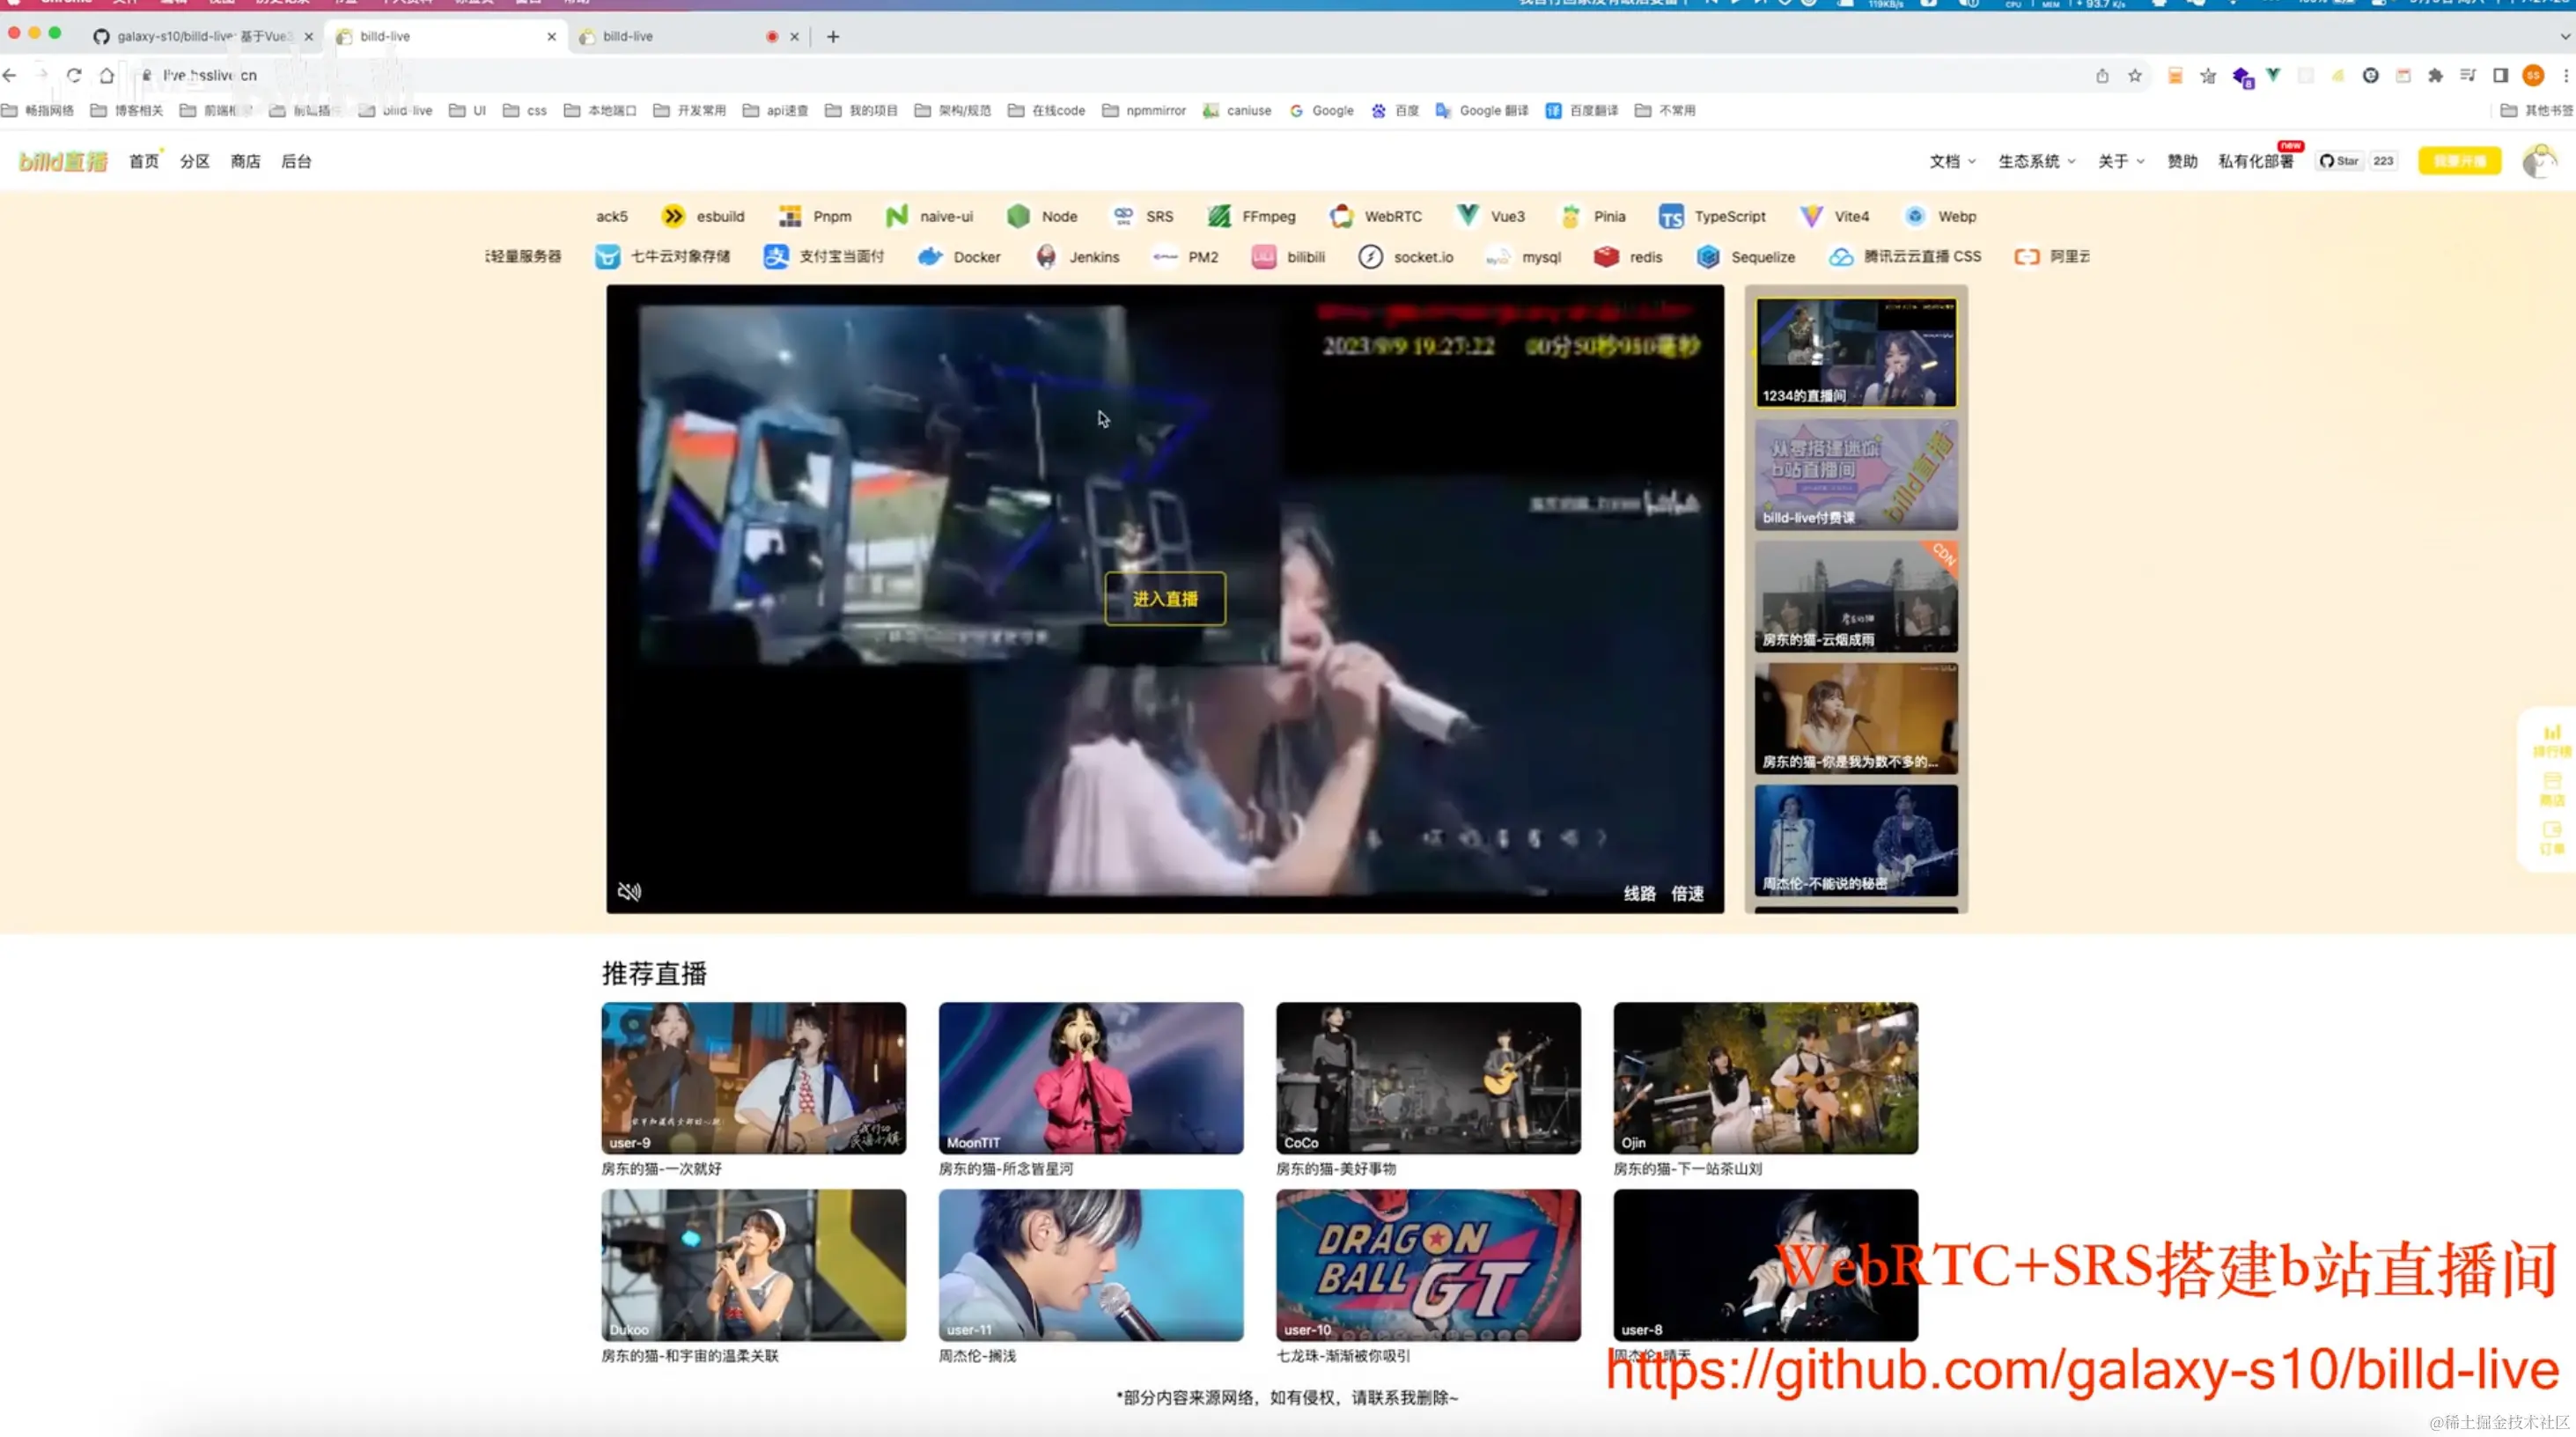Click the 腾讯云云直播 CSS icon
The width and height of the screenshot is (2576, 1437).
(1841, 257)
